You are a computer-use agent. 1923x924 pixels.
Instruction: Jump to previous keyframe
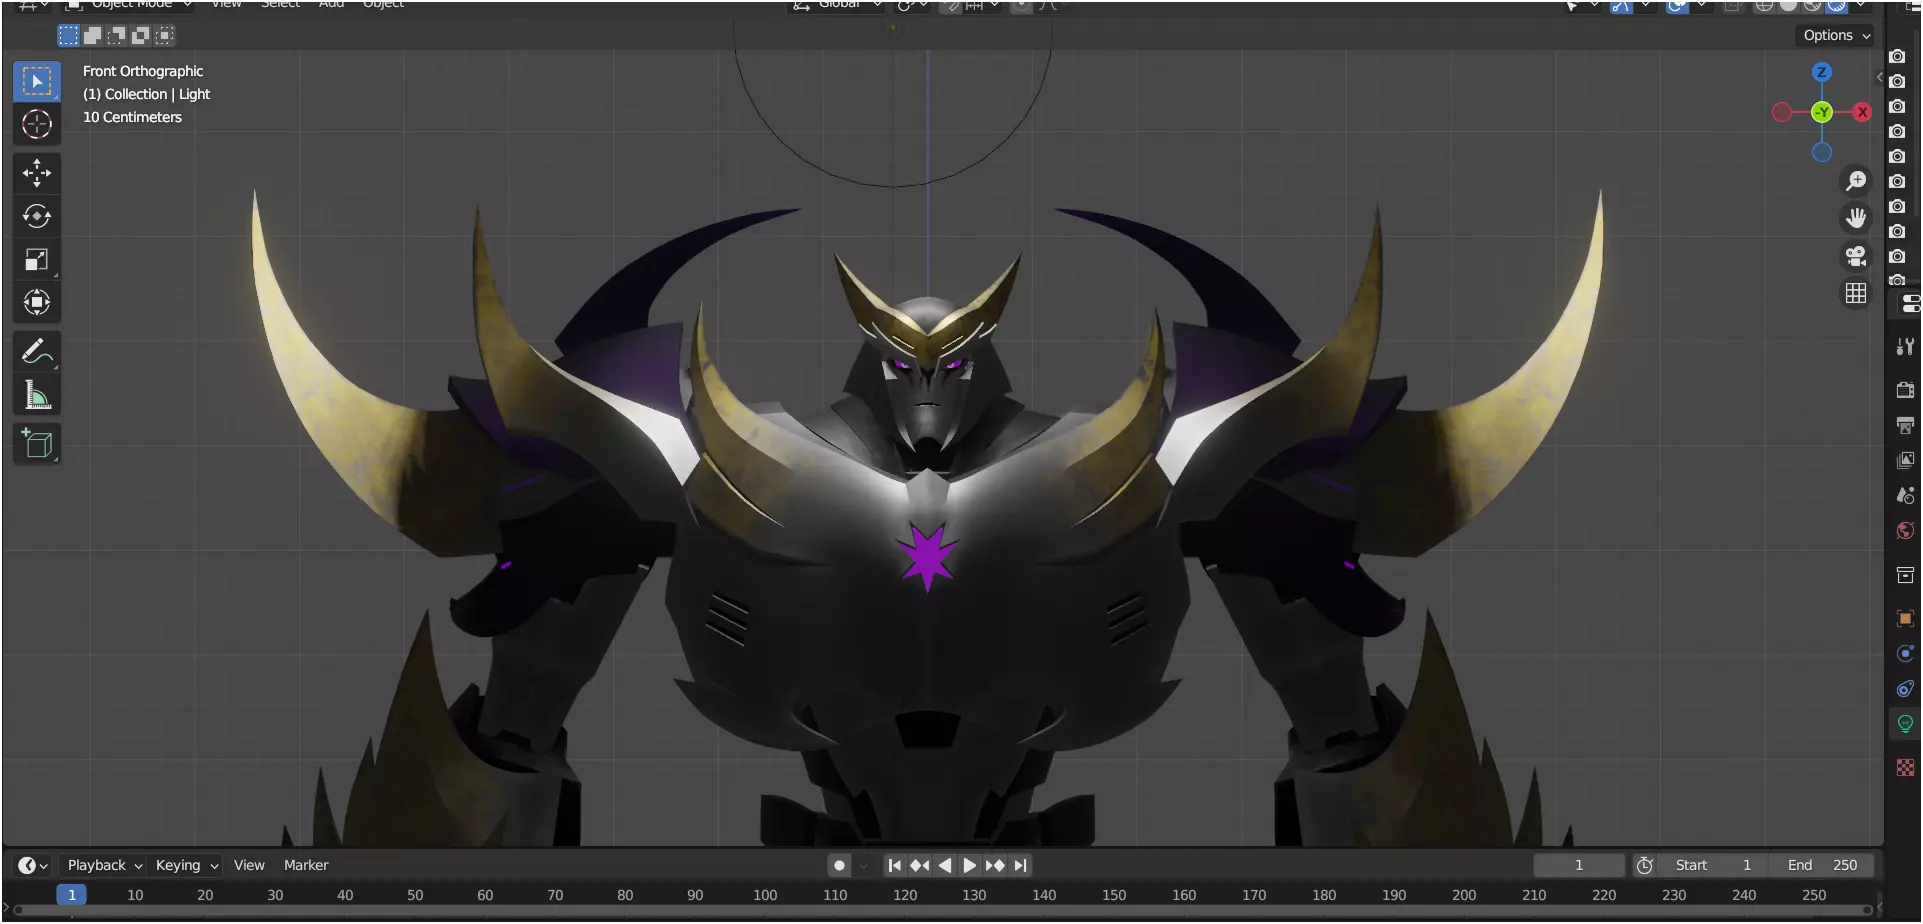pos(920,866)
